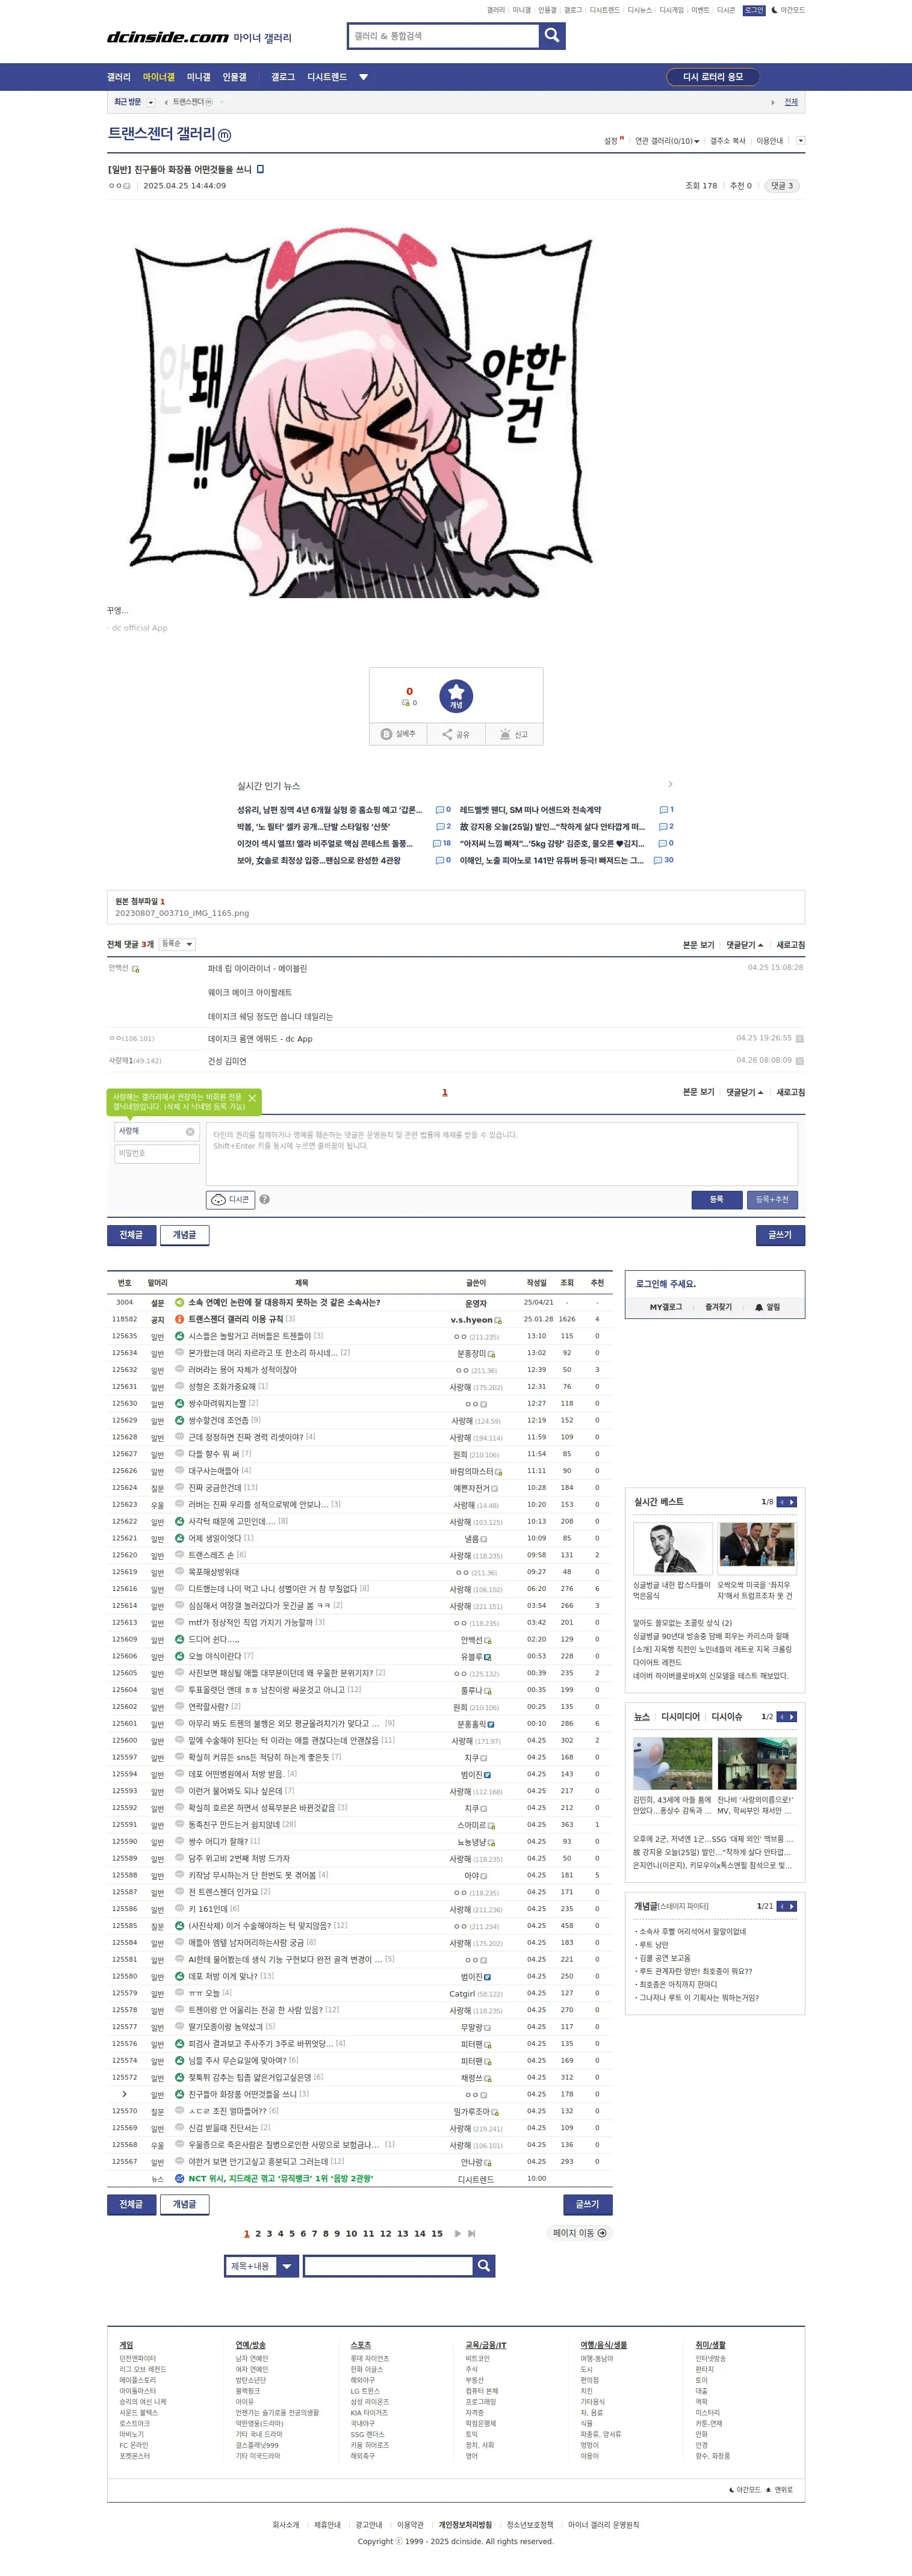Click upper 새로고침 above the comment list
The width and height of the screenshot is (912, 2576).
coord(790,945)
